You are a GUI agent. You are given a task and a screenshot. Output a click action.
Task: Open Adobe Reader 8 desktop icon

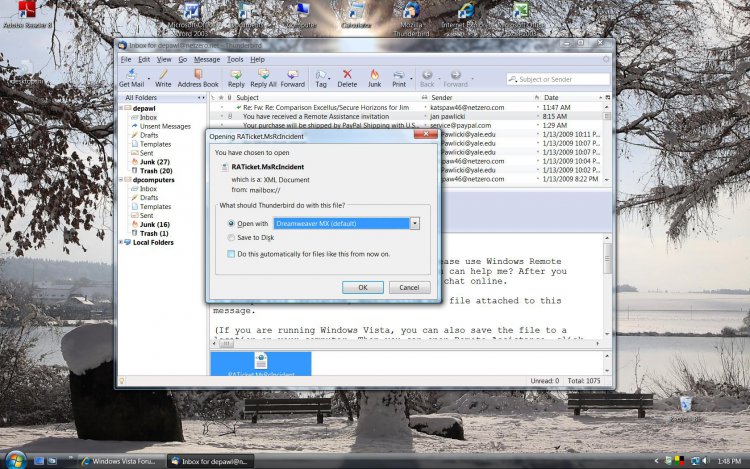click(x=27, y=14)
